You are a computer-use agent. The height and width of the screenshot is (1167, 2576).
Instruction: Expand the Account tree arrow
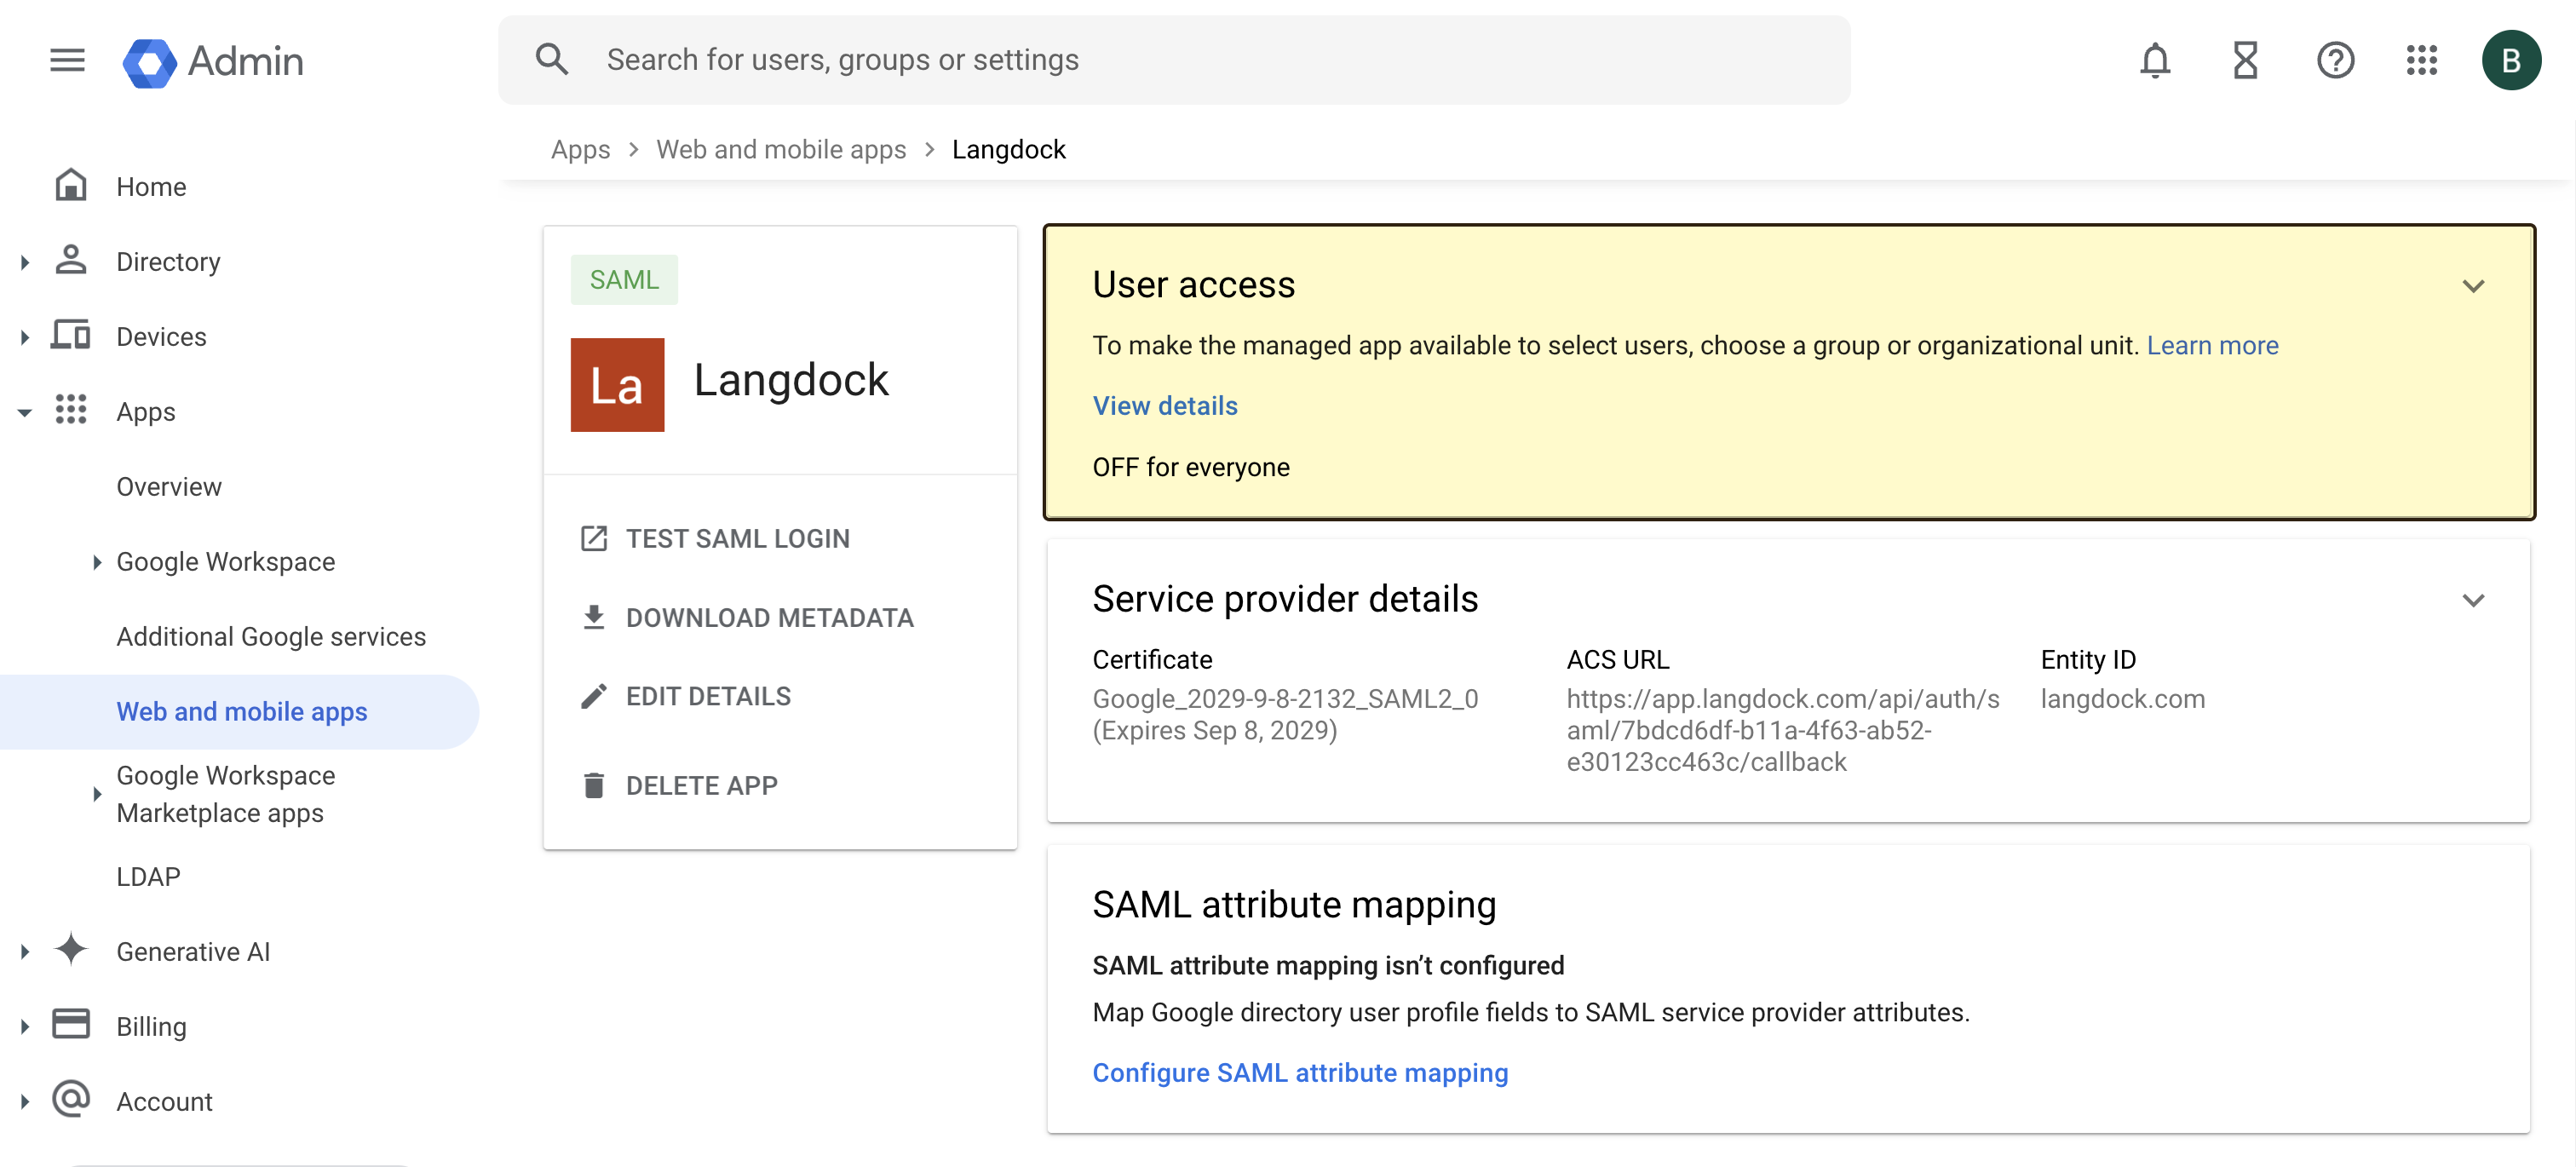tap(24, 1102)
